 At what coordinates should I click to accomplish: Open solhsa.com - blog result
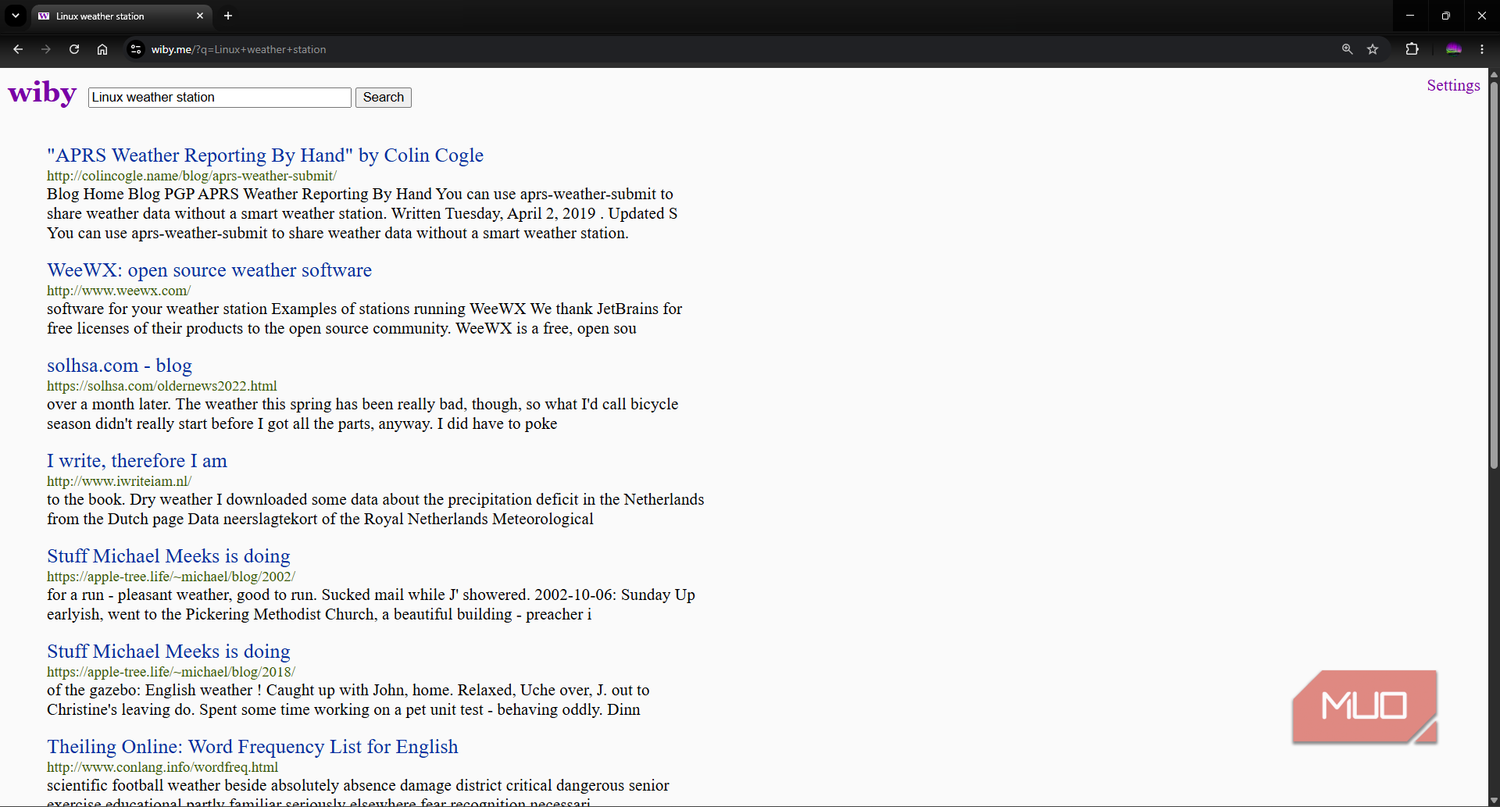tap(119, 365)
